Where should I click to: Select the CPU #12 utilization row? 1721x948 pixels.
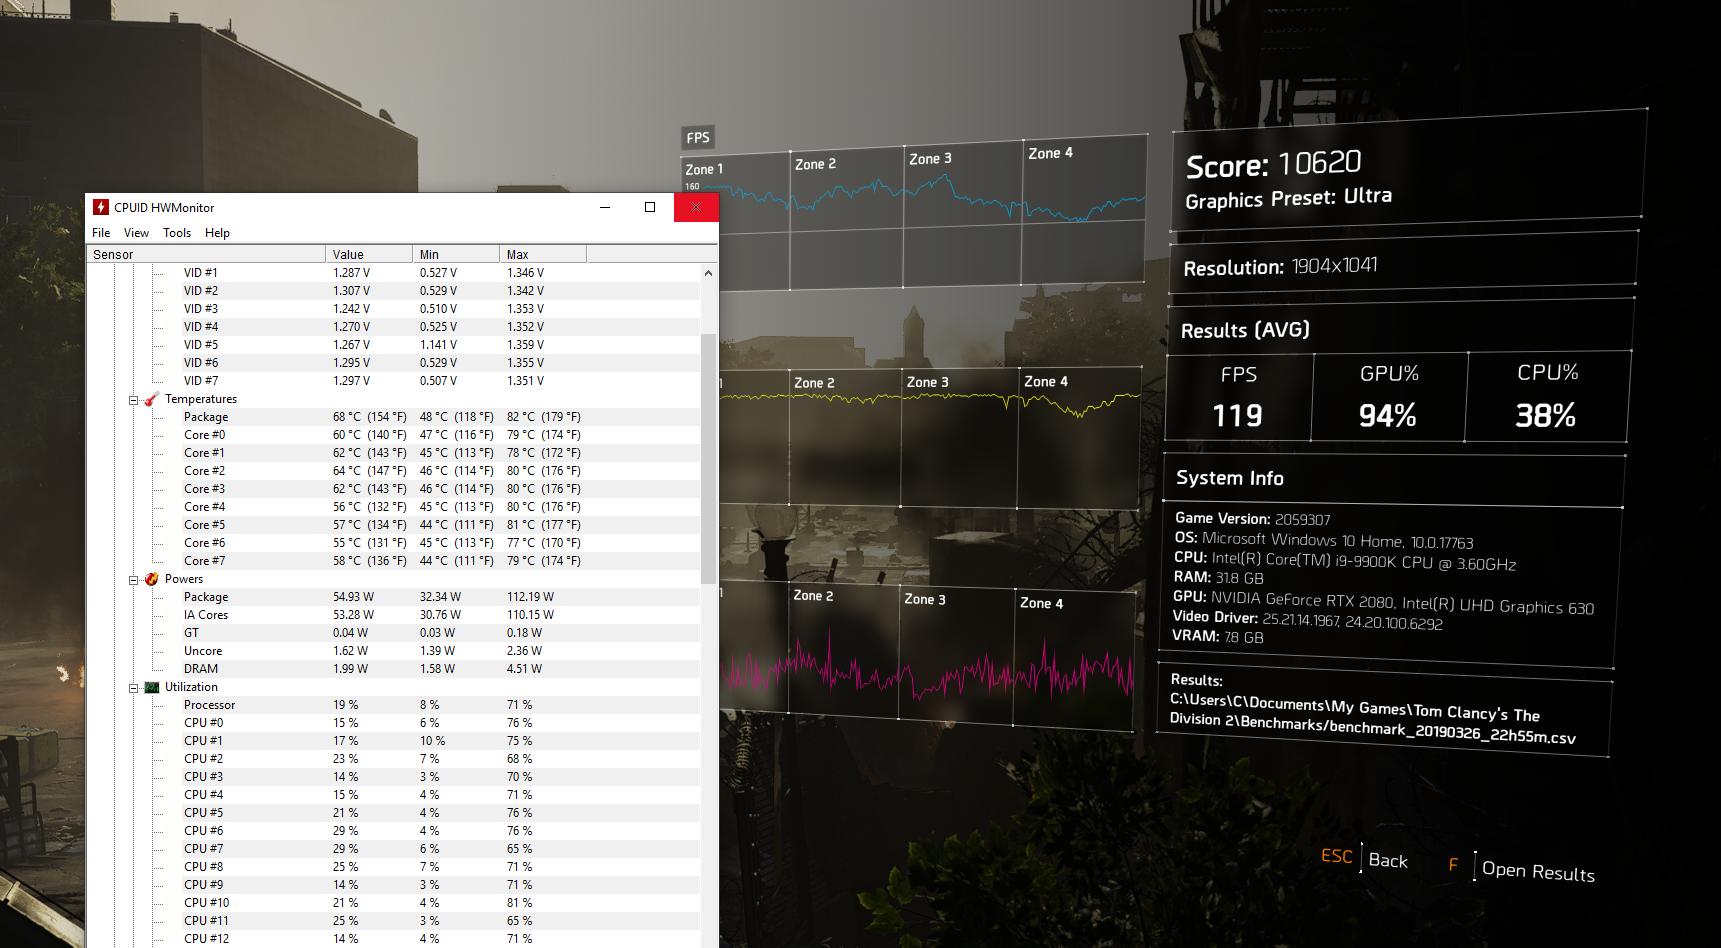(393, 939)
